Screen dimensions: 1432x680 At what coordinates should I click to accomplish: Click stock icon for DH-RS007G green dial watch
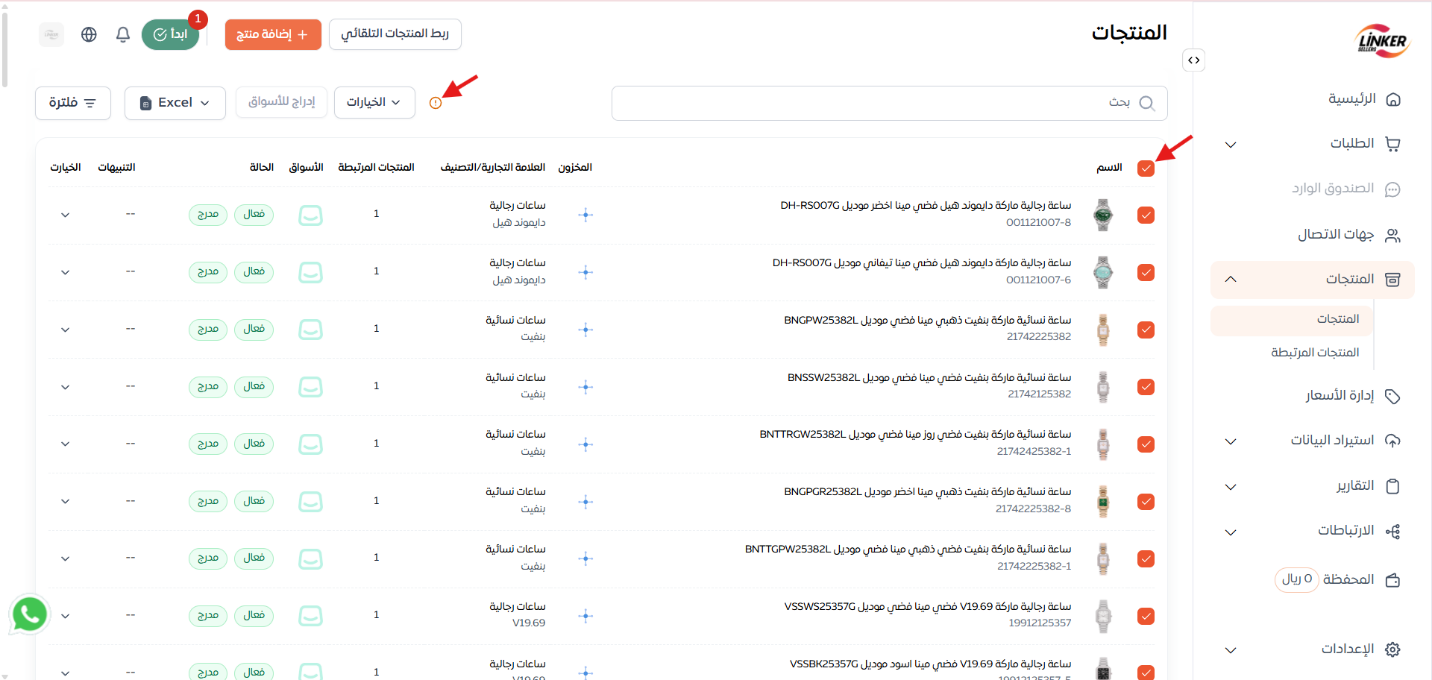586,214
